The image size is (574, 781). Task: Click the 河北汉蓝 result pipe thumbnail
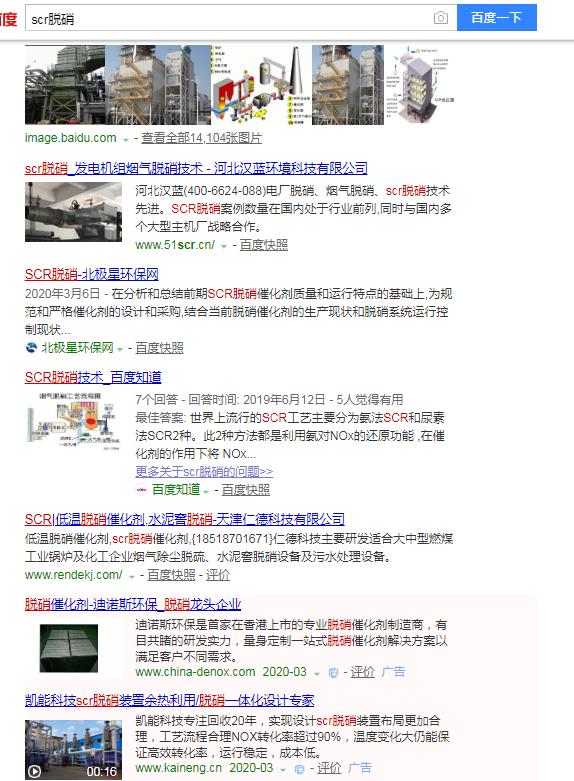pyautogui.click(x=73, y=212)
